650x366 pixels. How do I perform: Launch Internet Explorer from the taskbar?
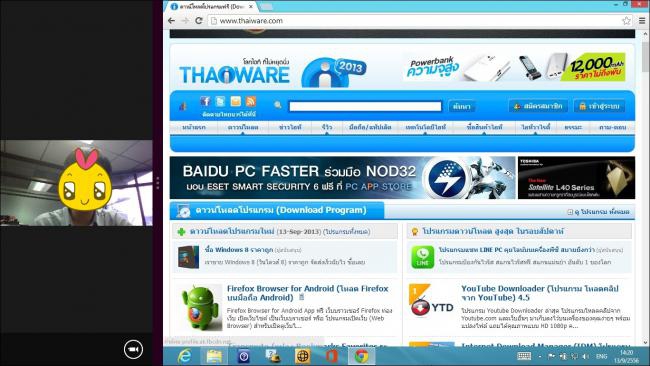coord(185,356)
